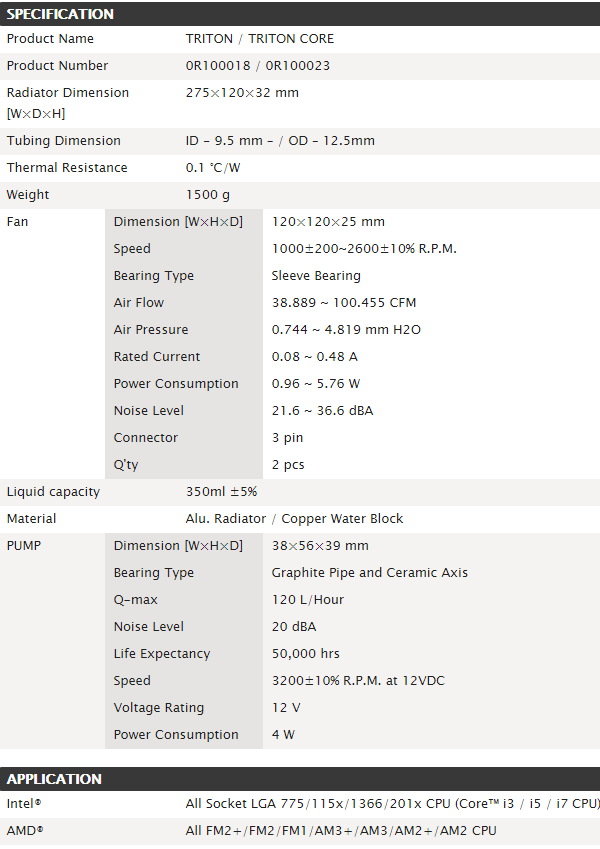Select the 'Sleeve Bearing' value
Image resolution: width=600 pixels, height=849 pixels.
click(316, 276)
